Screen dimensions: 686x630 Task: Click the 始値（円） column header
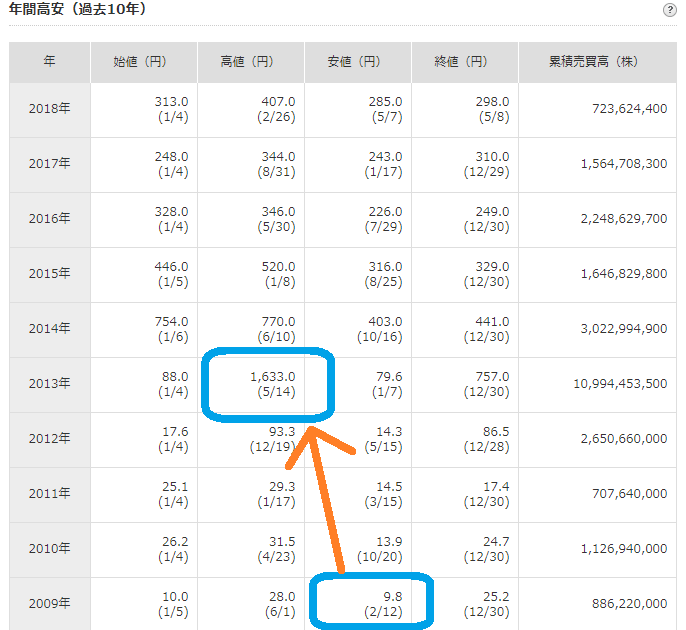(143, 62)
